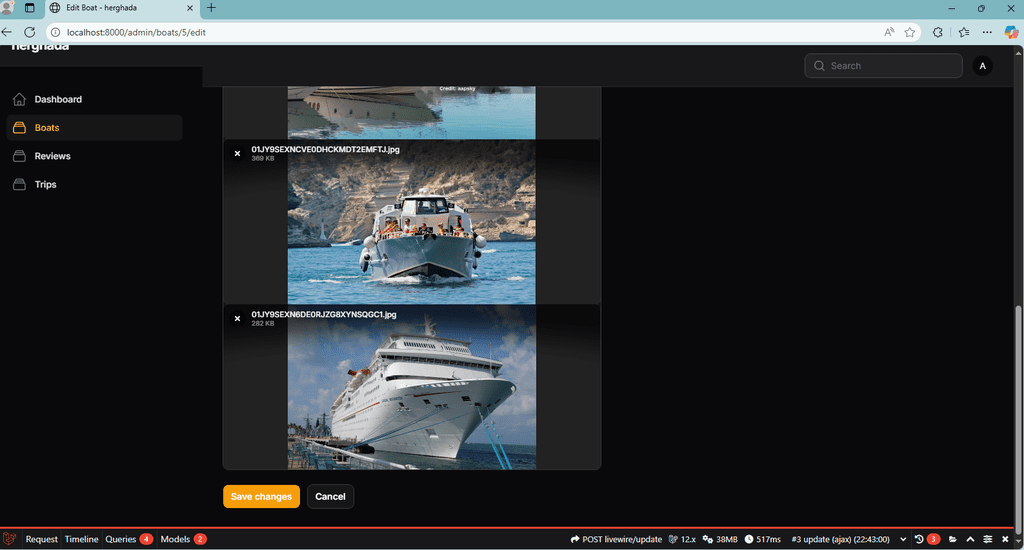Open the browser profile icon
The height and width of the screenshot is (550, 1024).
tap(7, 8)
